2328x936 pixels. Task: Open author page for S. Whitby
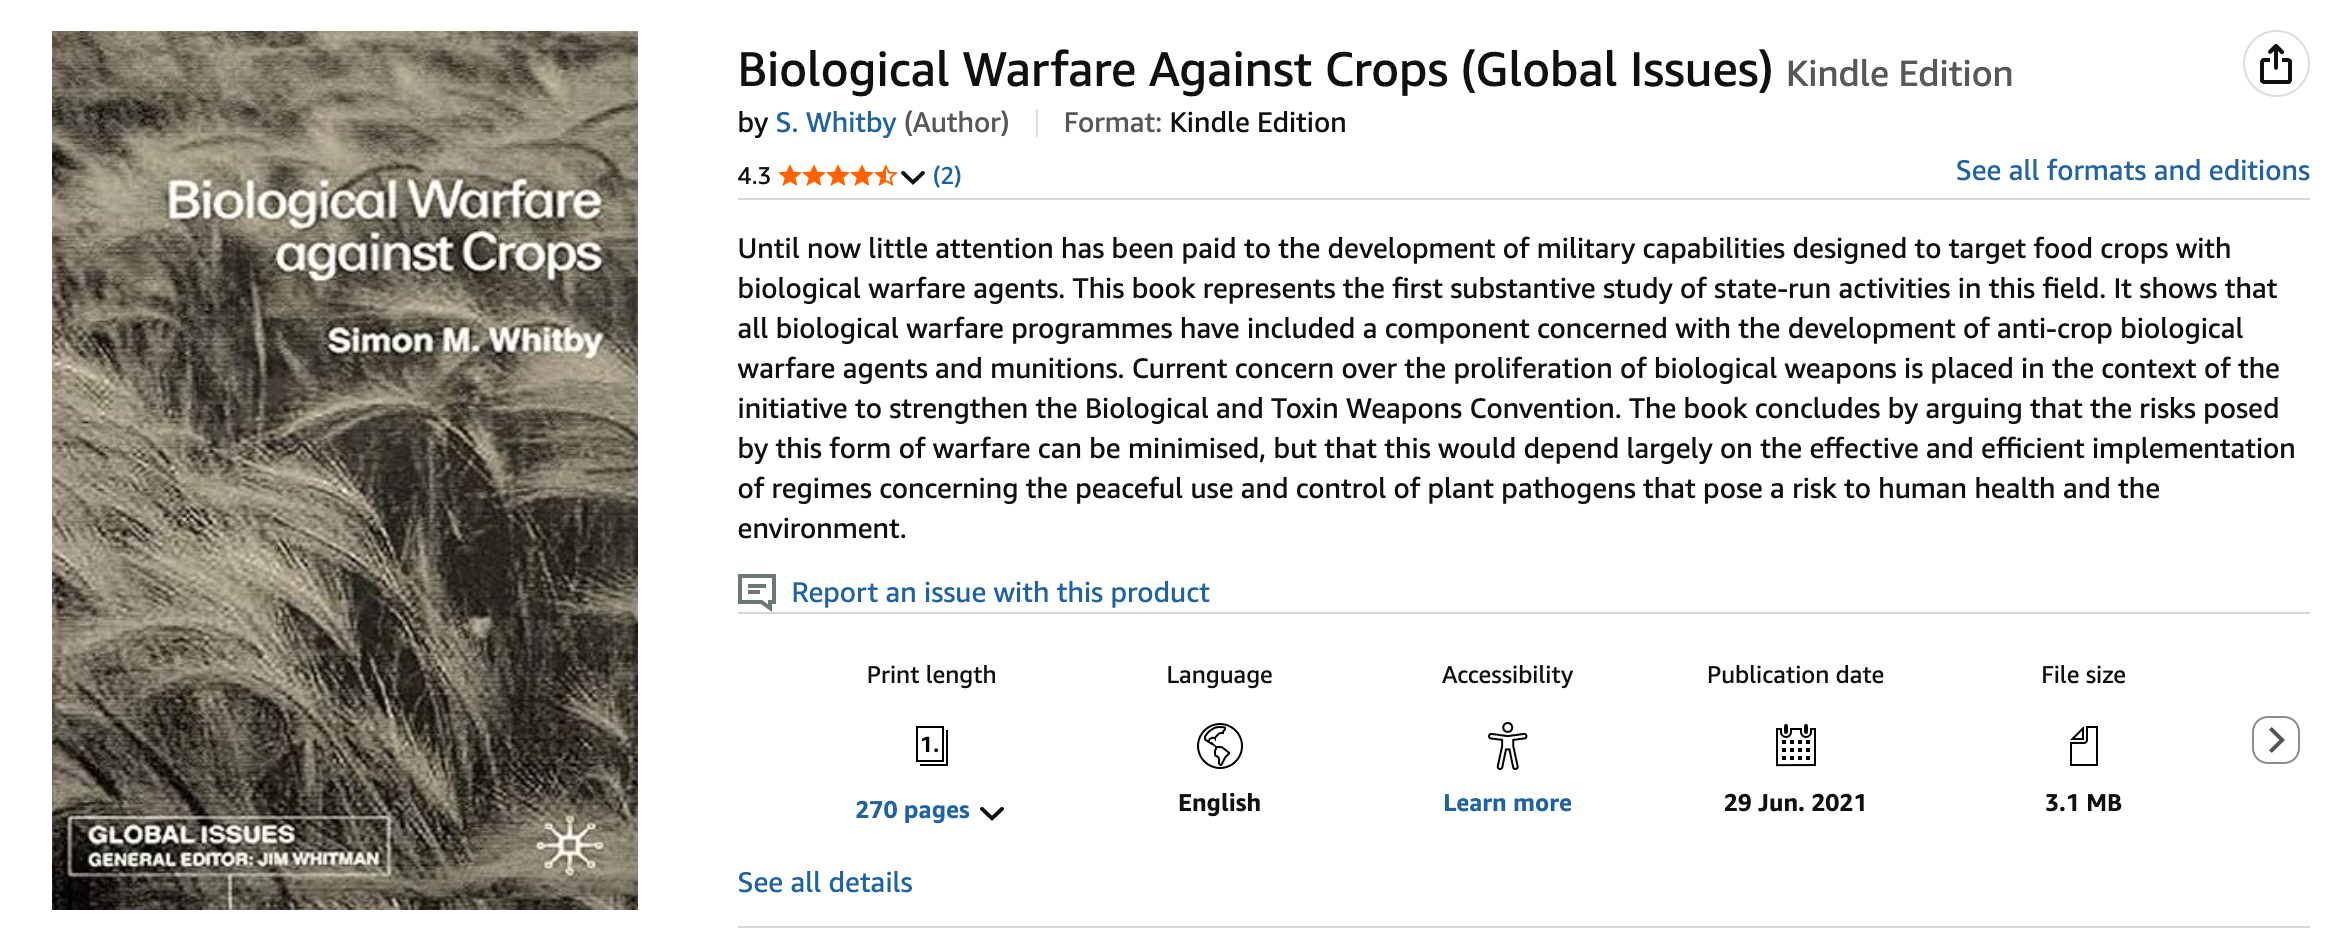pos(836,122)
